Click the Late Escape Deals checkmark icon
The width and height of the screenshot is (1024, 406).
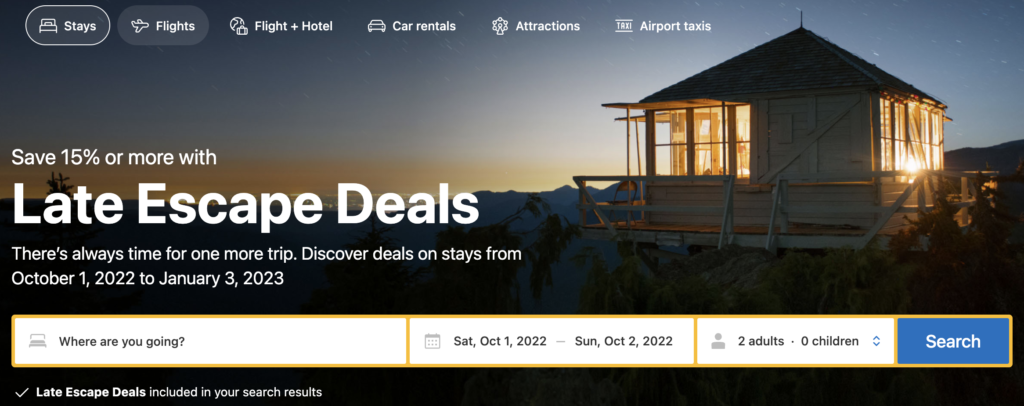[x=22, y=392]
